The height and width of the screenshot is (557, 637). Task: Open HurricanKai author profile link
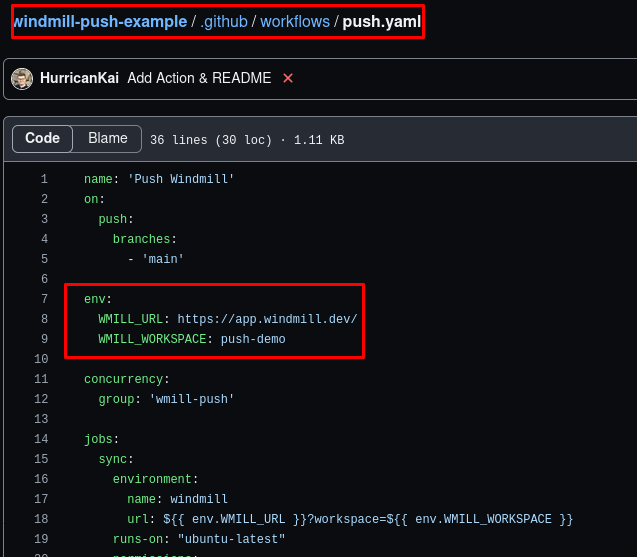click(79, 78)
